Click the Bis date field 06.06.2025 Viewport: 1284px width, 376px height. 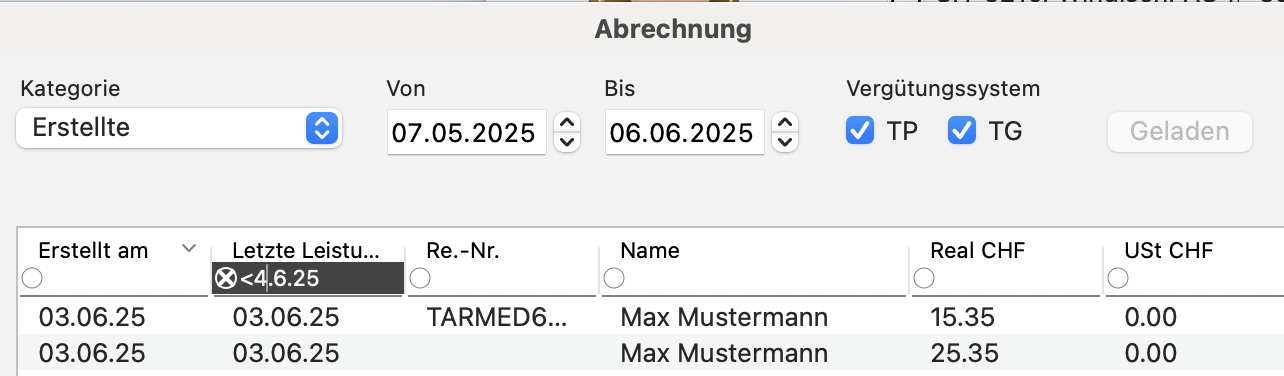pyautogui.click(x=685, y=132)
